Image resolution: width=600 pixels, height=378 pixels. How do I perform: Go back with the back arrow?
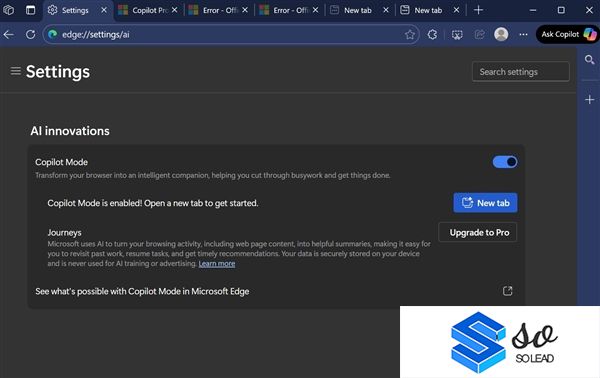click(8, 34)
